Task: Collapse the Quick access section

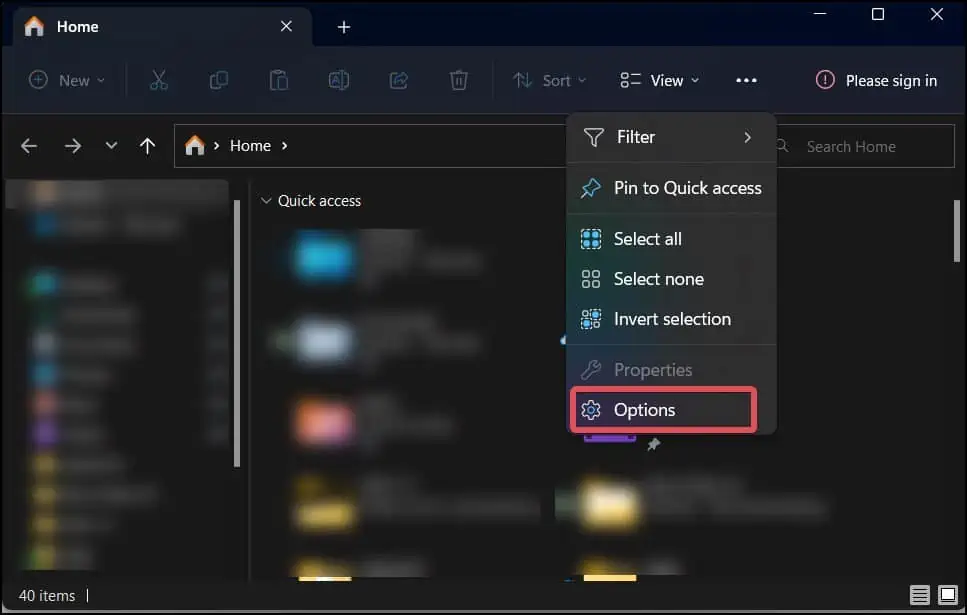Action: click(x=266, y=200)
